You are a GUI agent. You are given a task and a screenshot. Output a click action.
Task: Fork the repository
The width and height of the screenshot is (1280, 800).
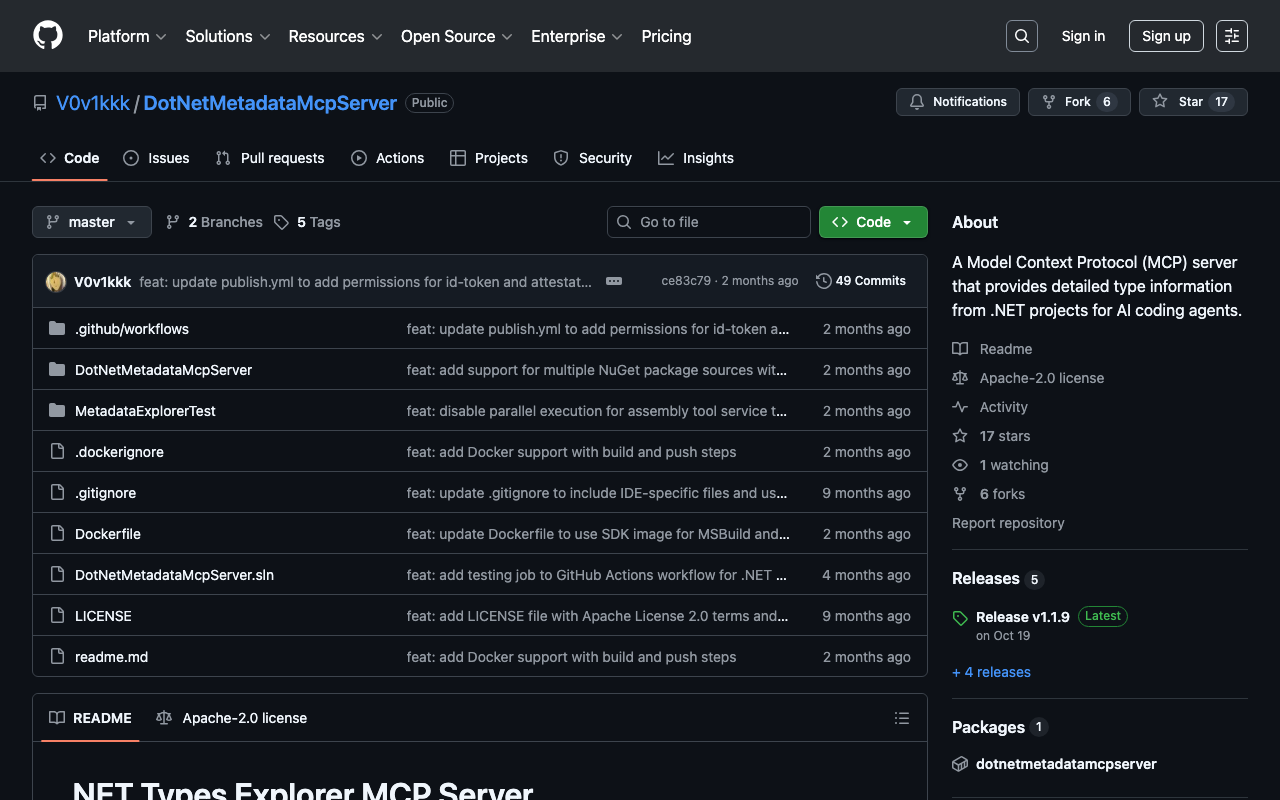pos(1078,102)
